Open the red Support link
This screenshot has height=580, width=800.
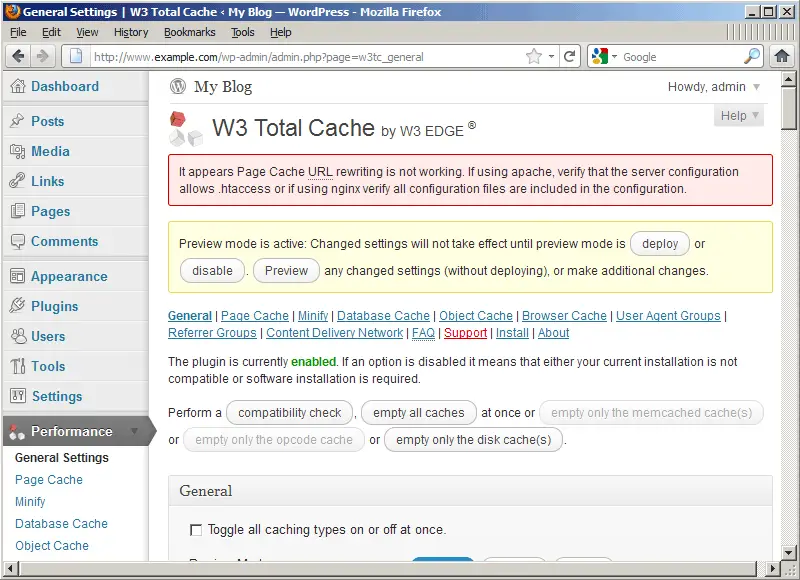(x=465, y=333)
